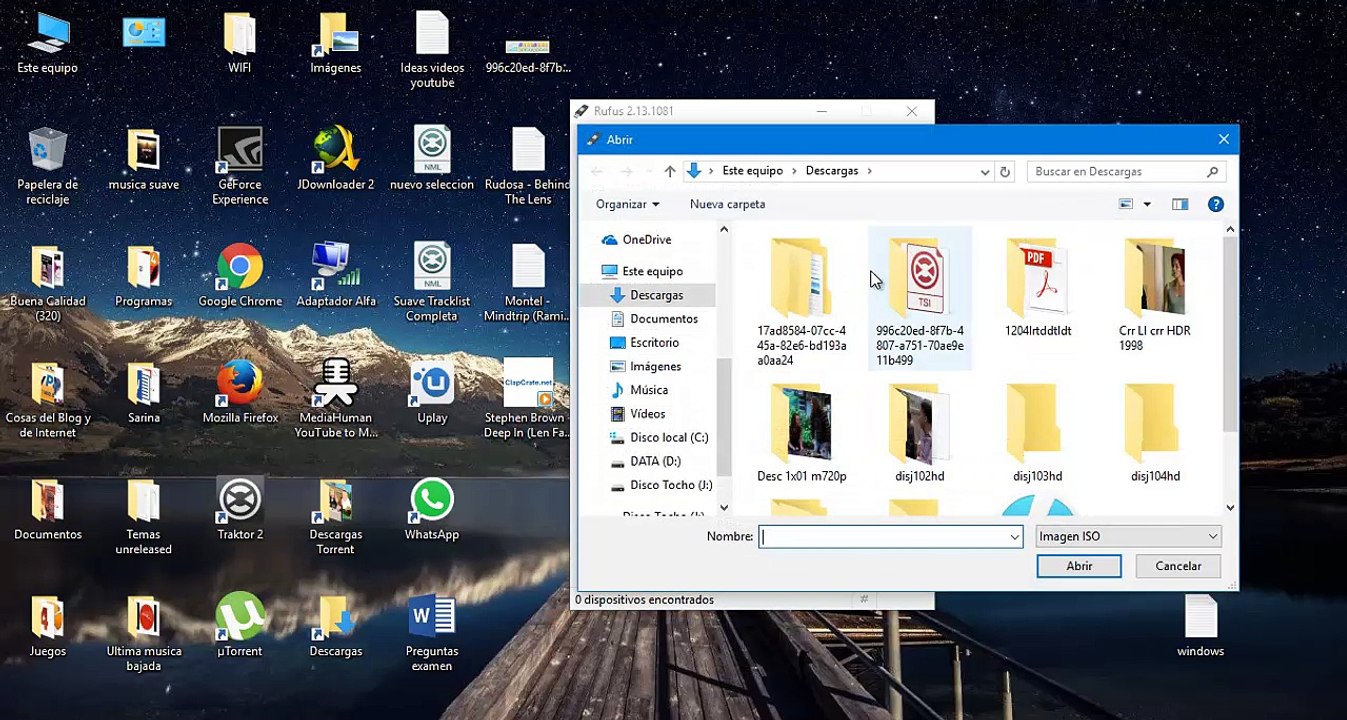Open the windows file on desktop
The height and width of the screenshot is (720, 1347).
[1200, 625]
